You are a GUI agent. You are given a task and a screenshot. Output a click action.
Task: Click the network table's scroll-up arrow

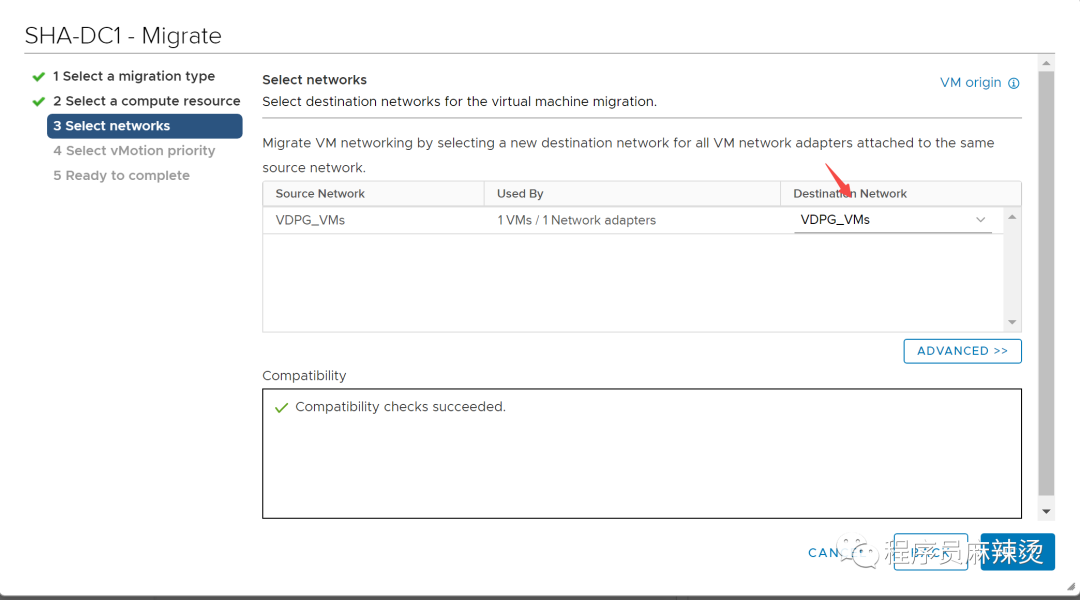pyautogui.click(x=1012, y=217)
